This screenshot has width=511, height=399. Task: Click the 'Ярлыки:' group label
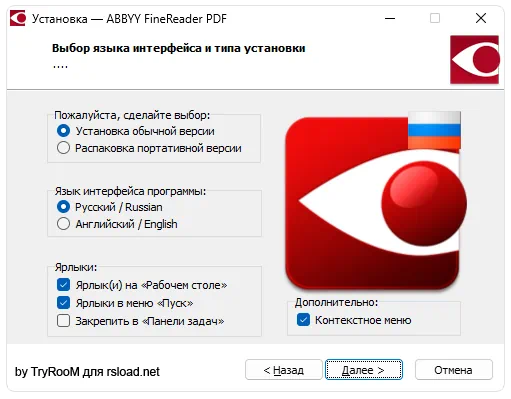(x=76, y=267)
